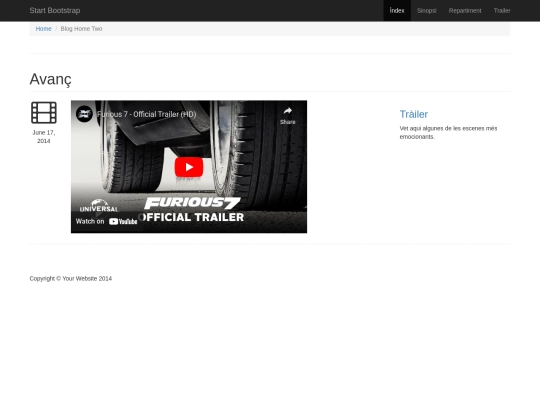The height and width of the screenshot is (405, 540).
Task: Click the description 'Vet aquí algunes de les escenes'
Action: click(x=448, y=133)
